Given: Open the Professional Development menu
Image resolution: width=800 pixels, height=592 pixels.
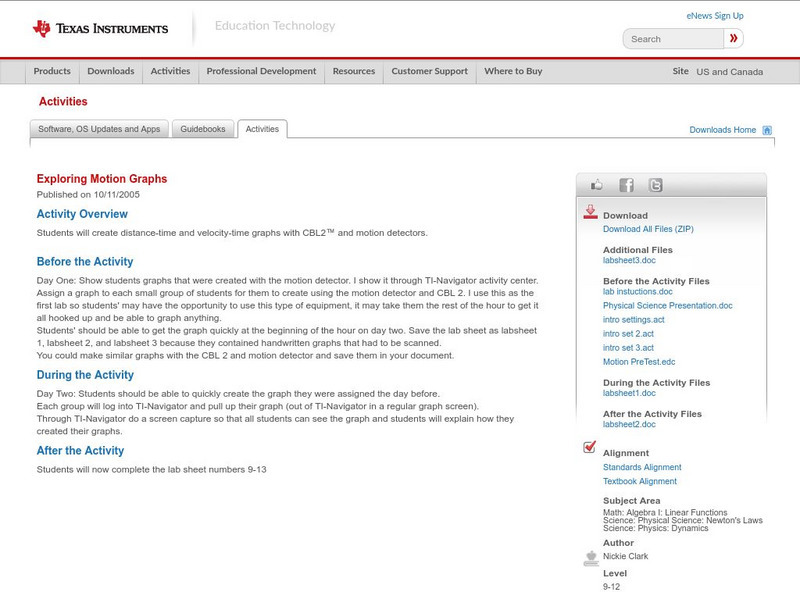Looking at the screenshot, I should (x=261, y=71).
